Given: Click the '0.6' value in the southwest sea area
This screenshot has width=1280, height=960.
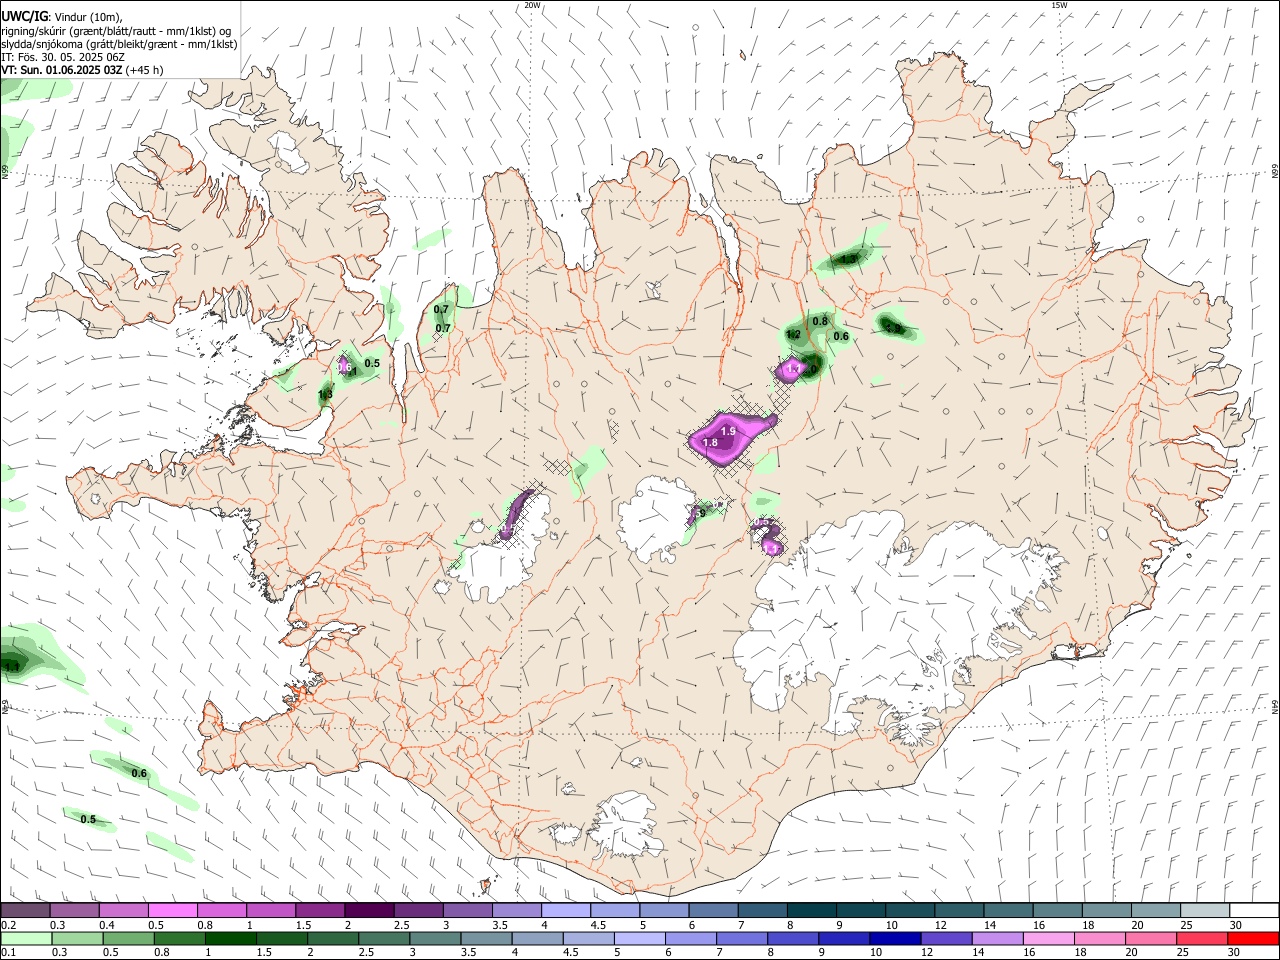Looking at the screenshot, I should pos(139,773).
